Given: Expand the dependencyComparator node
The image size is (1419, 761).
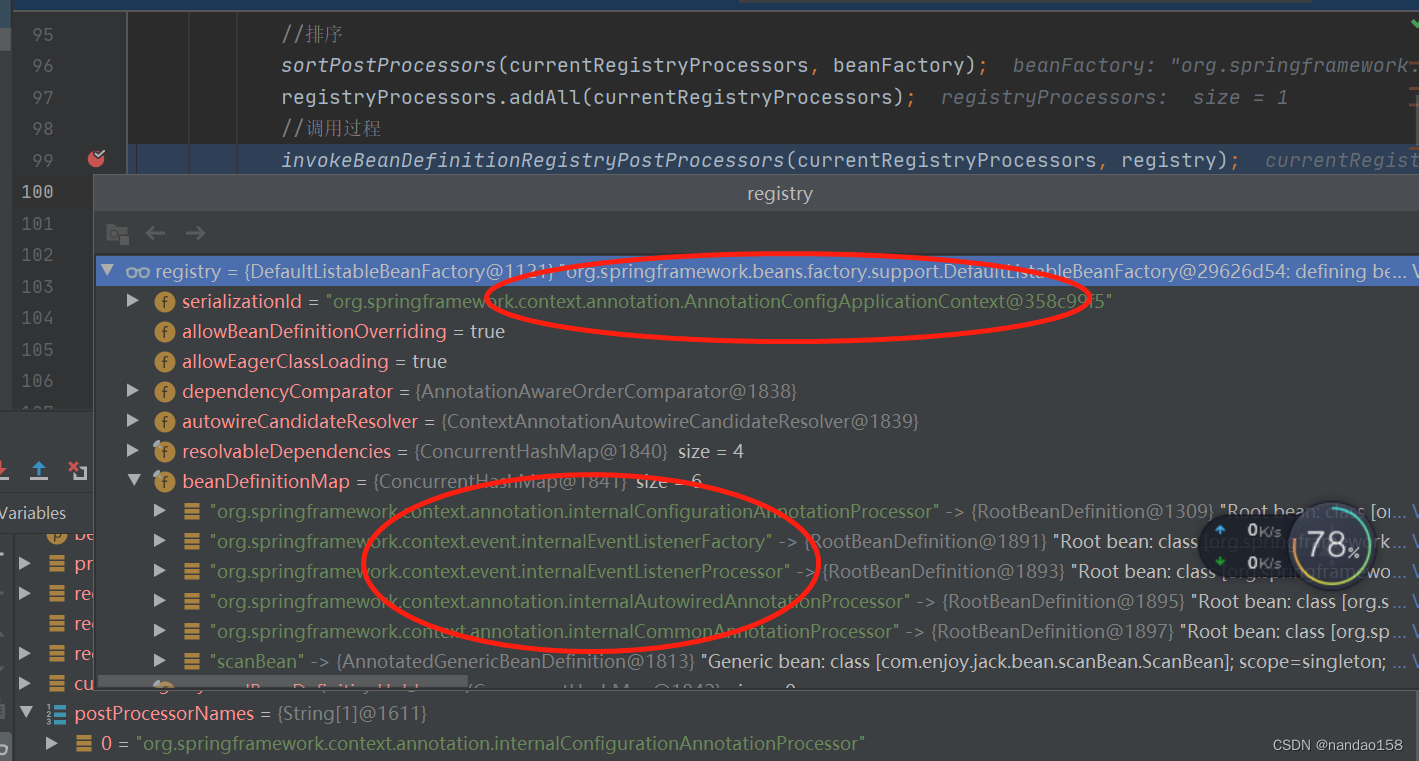Looking at the screenshot, I should (132, 391).
